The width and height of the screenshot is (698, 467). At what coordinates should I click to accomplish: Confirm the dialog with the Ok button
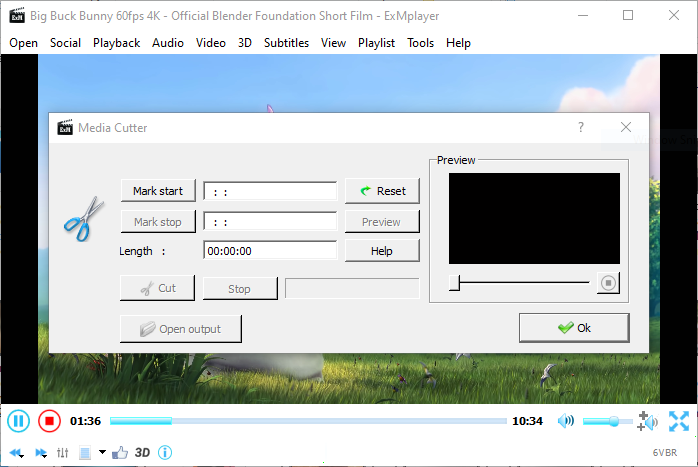574,328
